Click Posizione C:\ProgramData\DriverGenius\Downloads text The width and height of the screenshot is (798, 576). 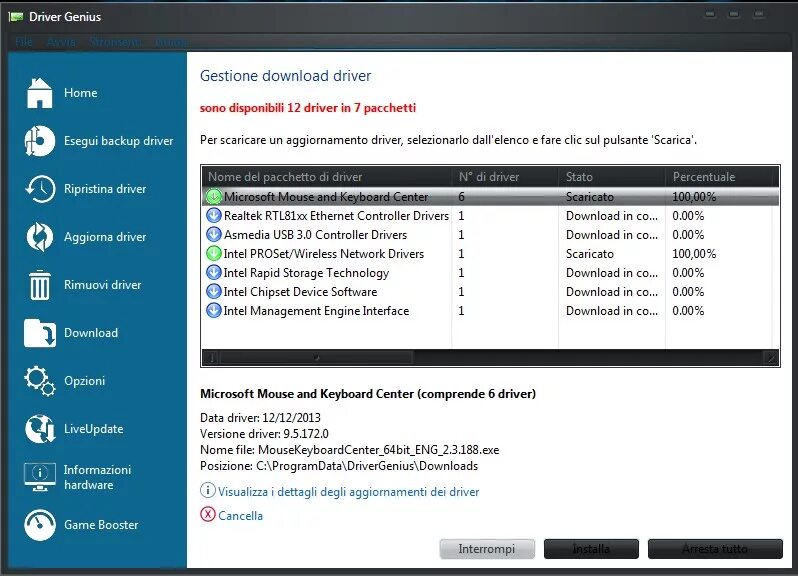pos(339,466)
